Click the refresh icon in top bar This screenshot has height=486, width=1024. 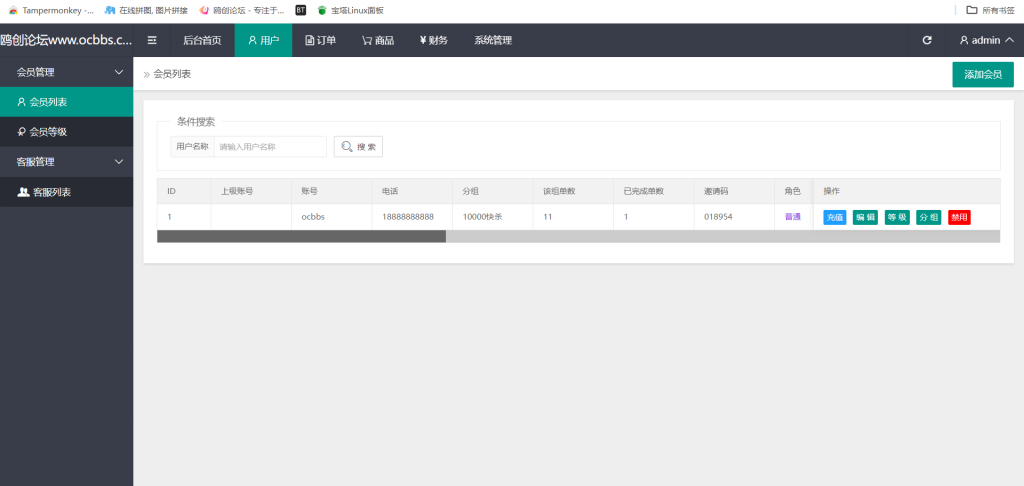point(927,40)
